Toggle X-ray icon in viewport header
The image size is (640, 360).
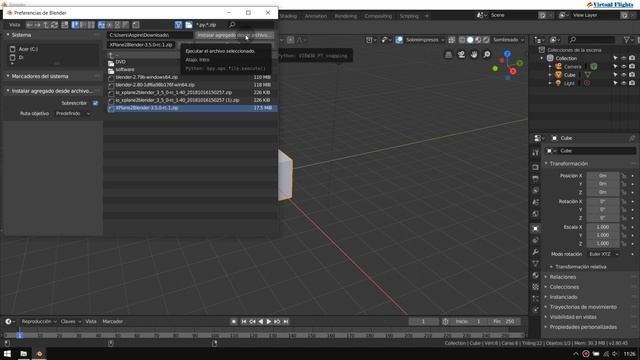coord(451,40)
